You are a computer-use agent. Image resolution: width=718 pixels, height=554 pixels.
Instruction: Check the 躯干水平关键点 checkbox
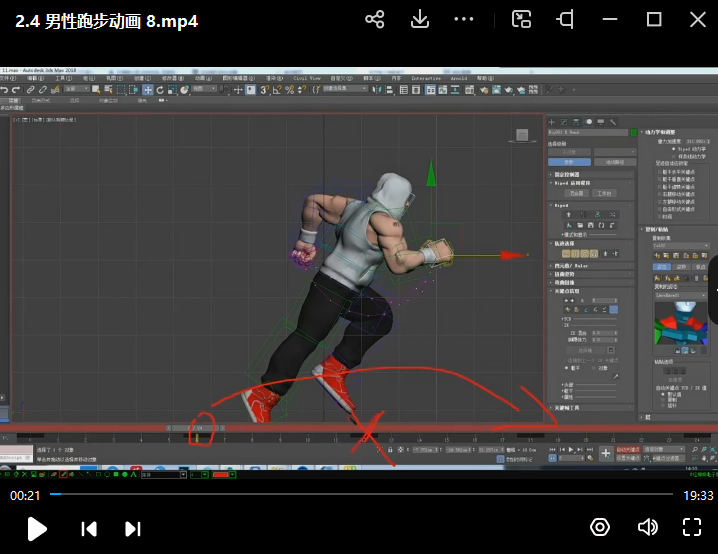(x=661, y=170)
